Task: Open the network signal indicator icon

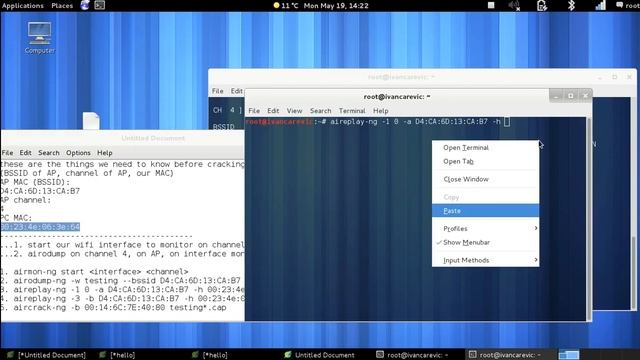Action: [x=600, y=5]
